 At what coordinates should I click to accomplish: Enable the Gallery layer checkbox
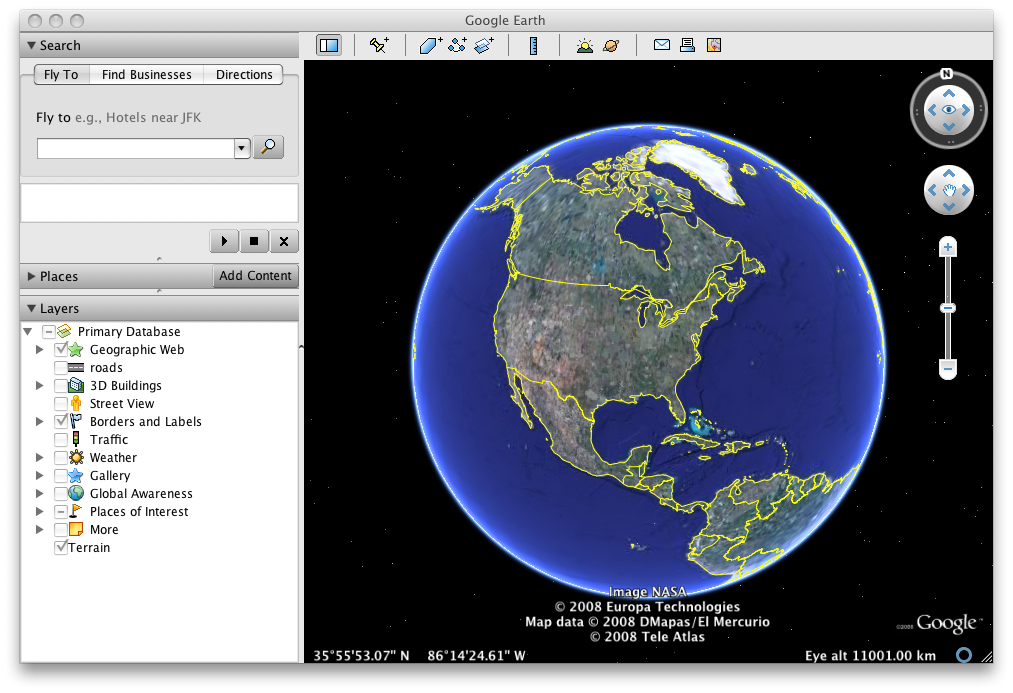coord(61,475)
